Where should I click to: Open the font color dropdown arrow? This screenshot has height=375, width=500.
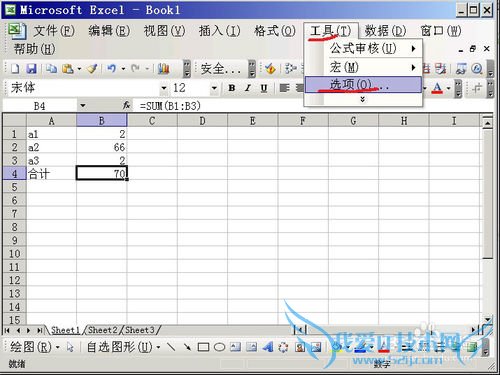point(449,88)
